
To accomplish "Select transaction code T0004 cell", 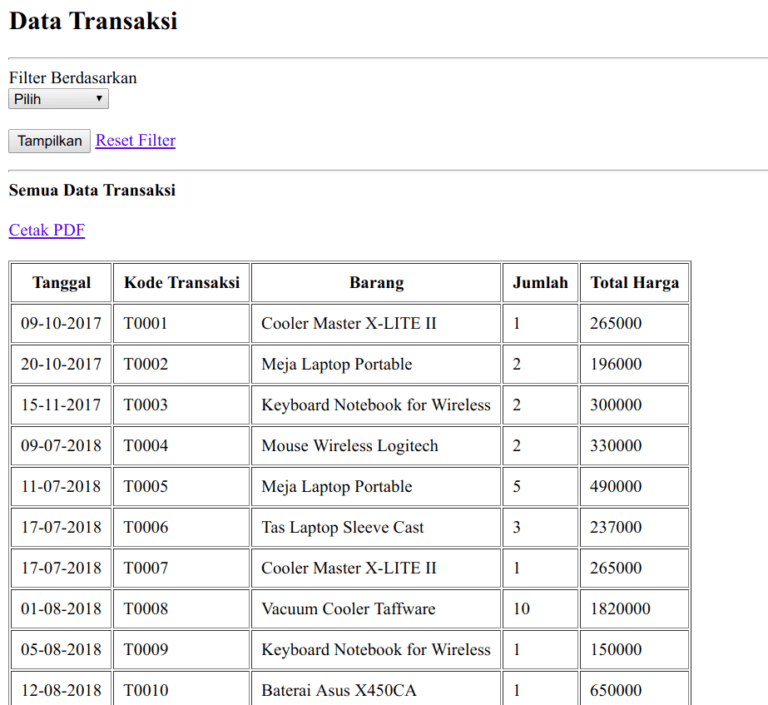I will coord(181,445).
